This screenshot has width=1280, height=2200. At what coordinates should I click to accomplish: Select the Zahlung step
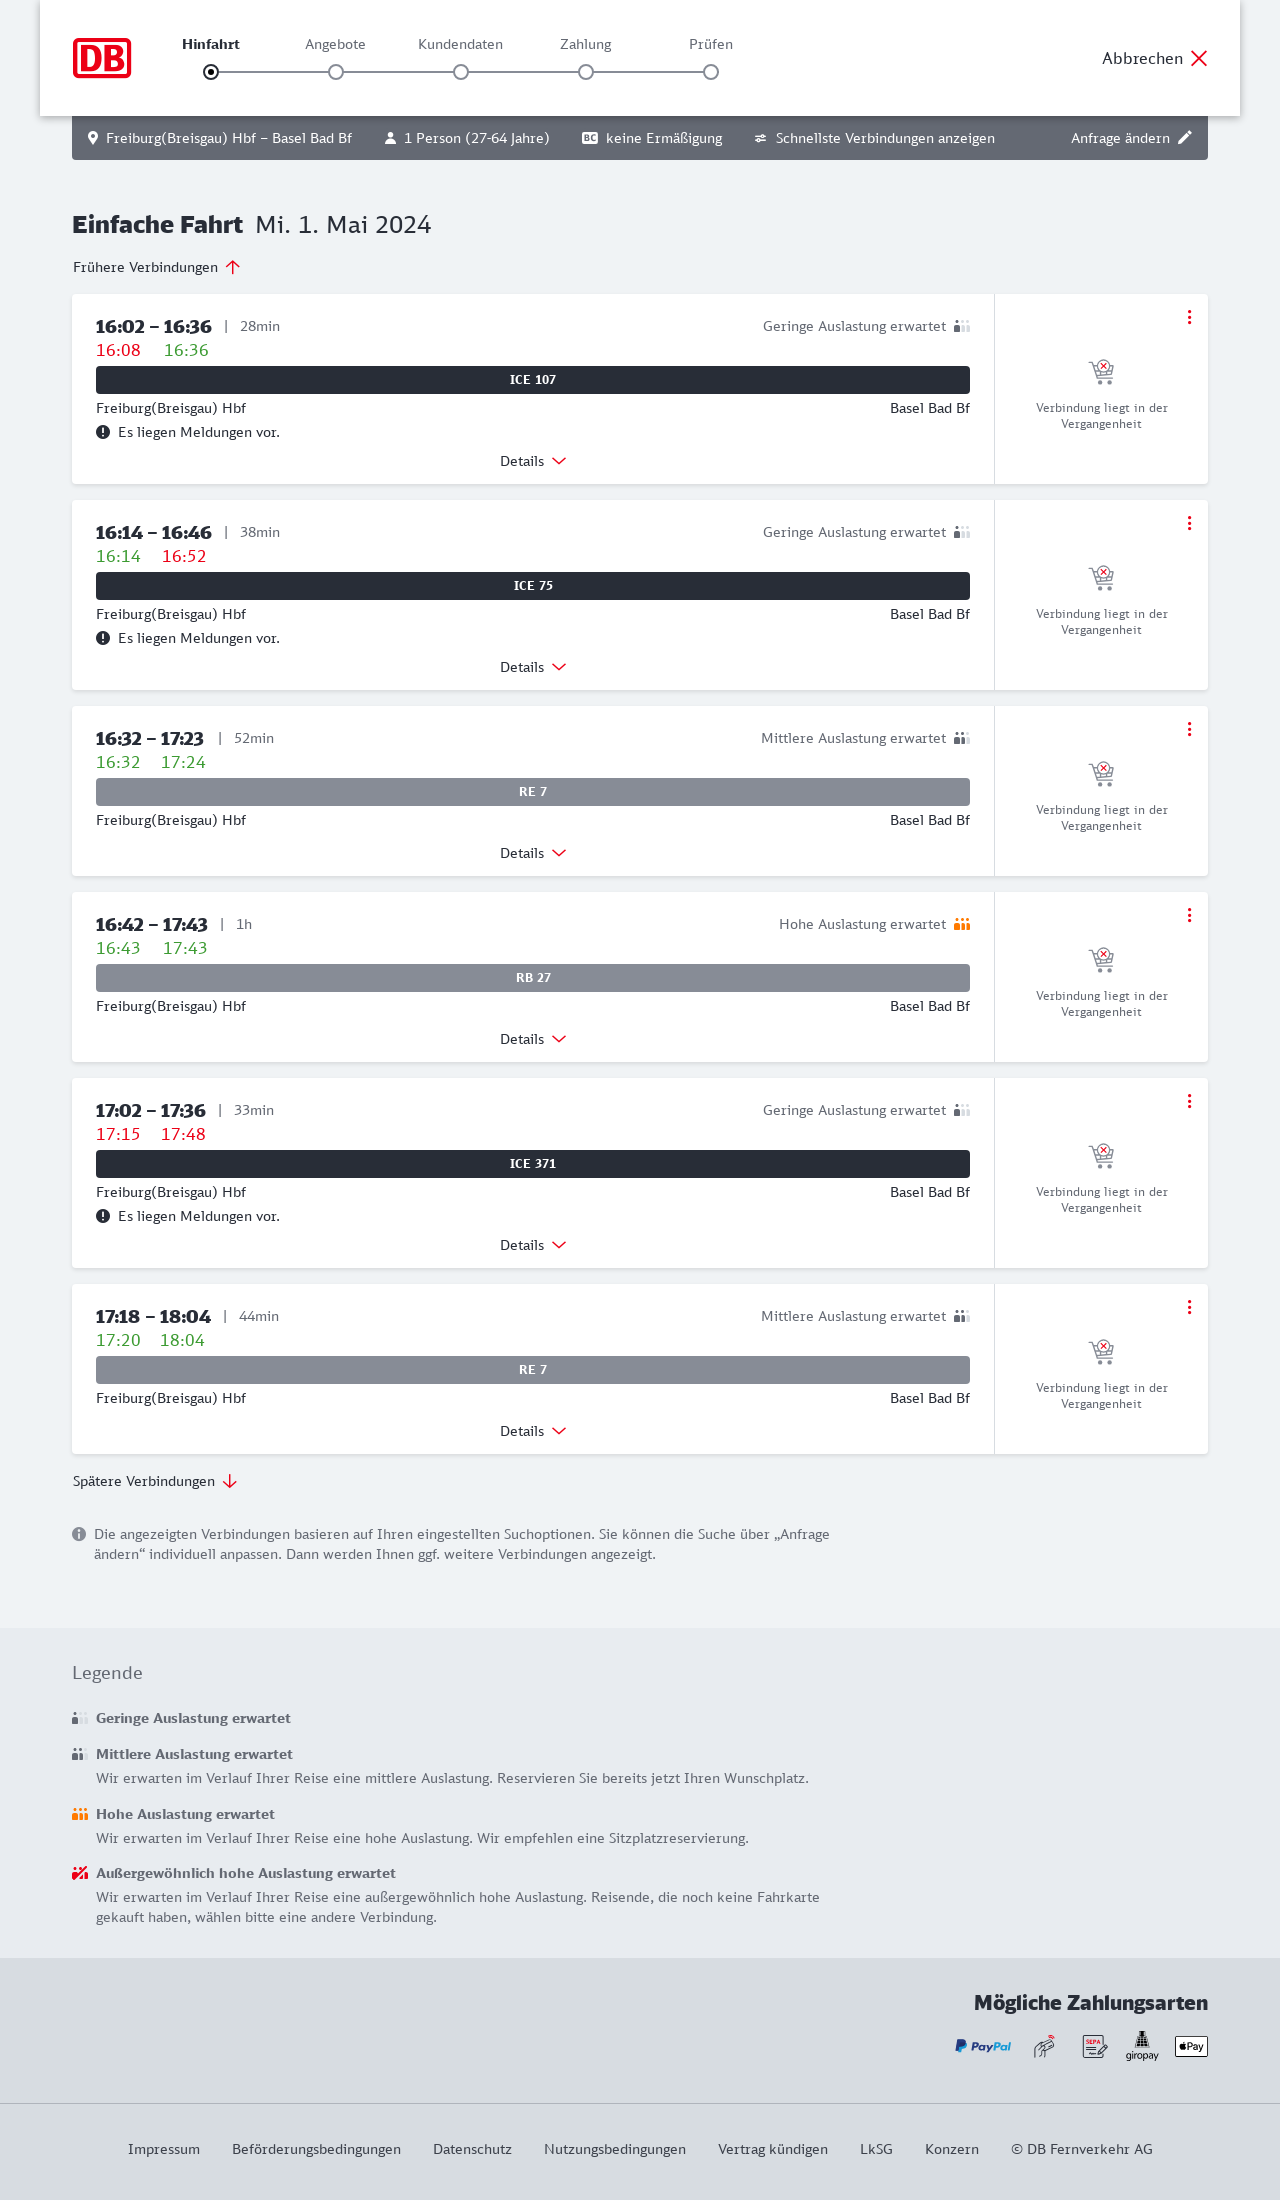click(x=586, y=71)
